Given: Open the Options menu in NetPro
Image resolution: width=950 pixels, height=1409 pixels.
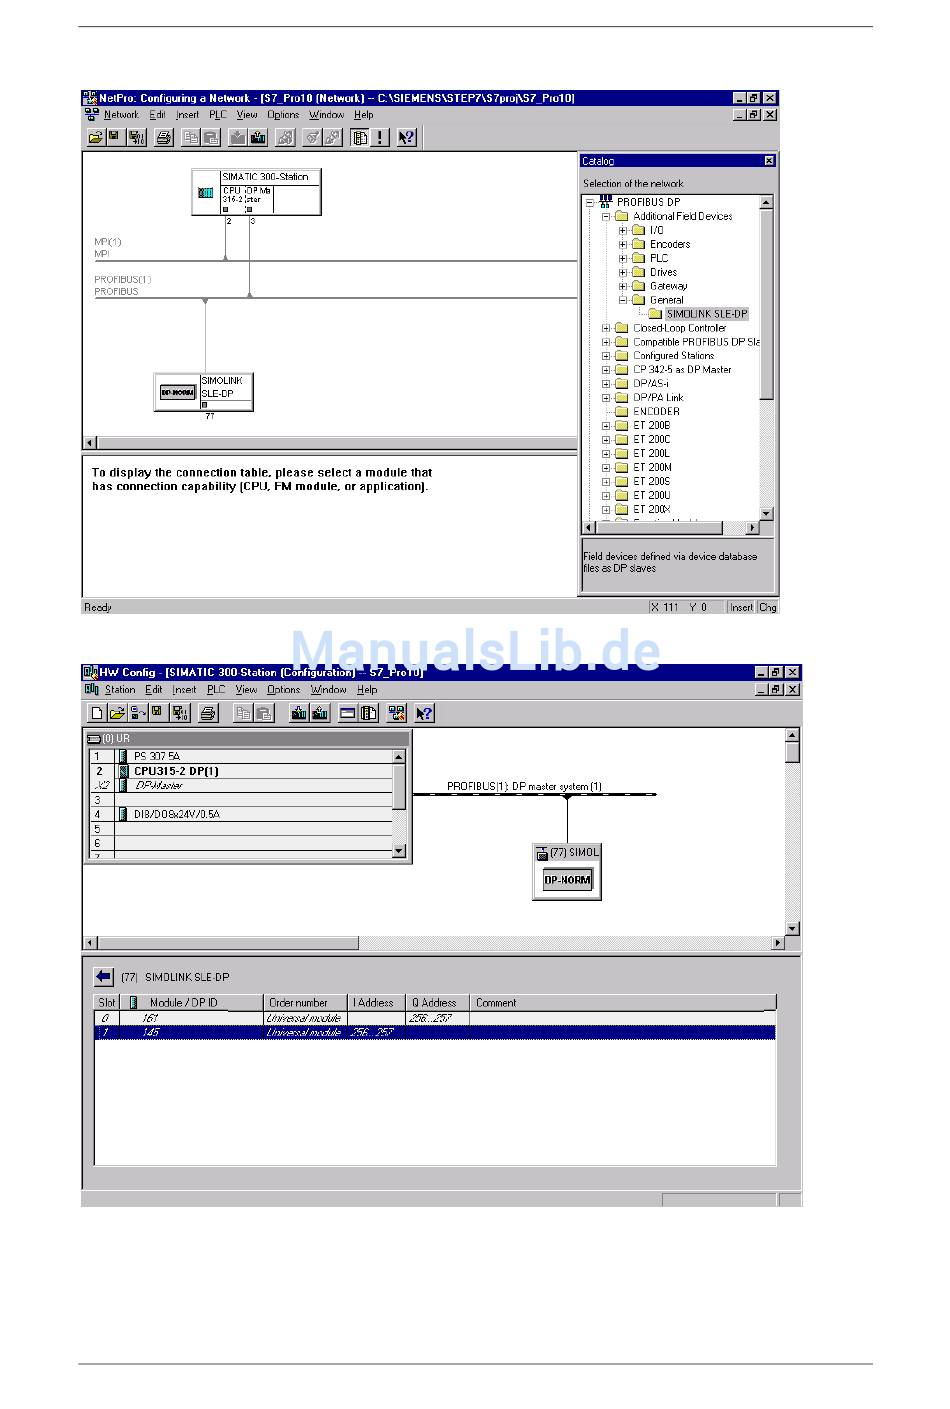Looking at the screenshot, I should click(283, 115).
